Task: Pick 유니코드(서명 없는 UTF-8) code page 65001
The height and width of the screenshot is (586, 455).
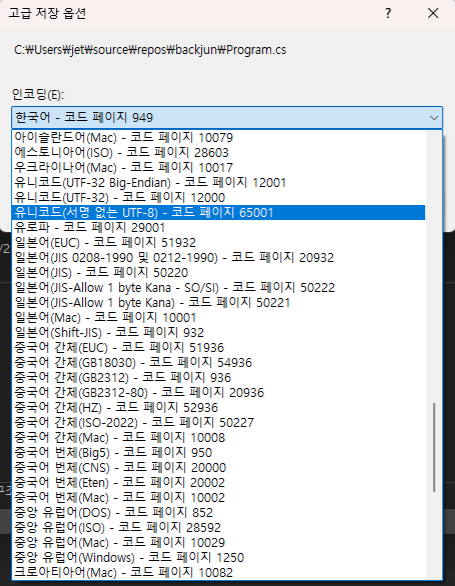Action: coord(218,212)
